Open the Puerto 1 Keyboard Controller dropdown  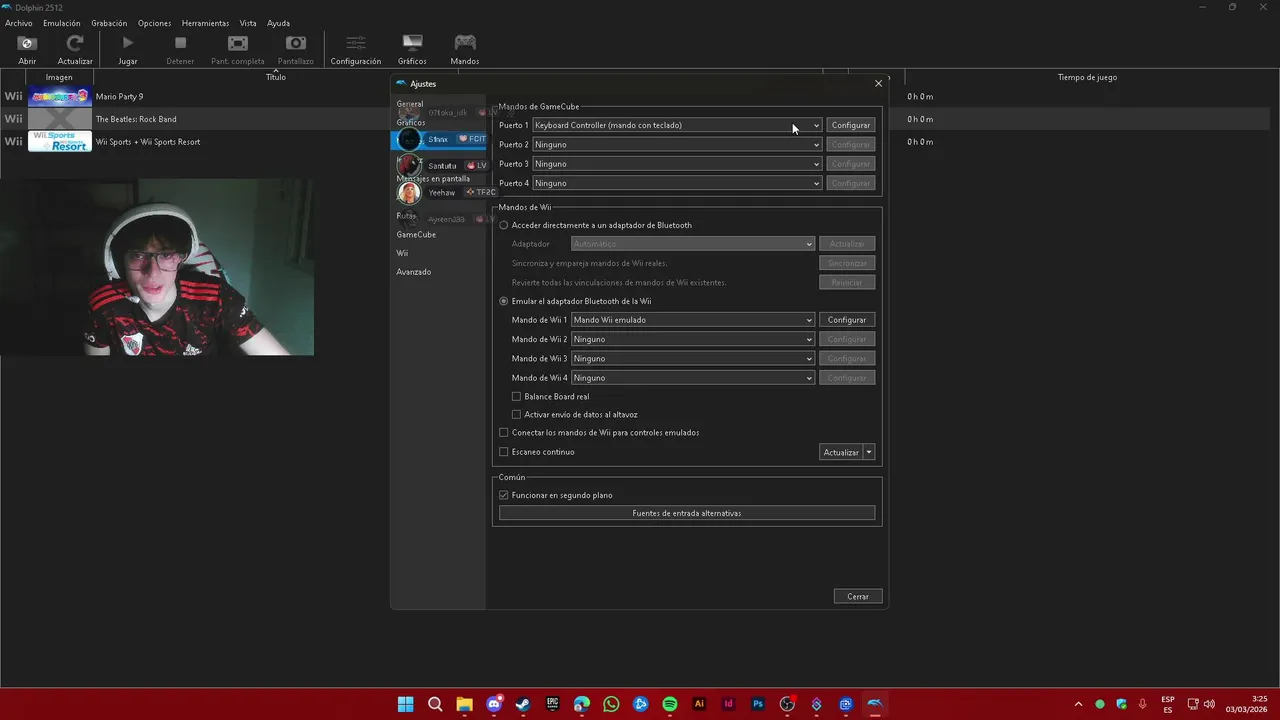(677, 125)
